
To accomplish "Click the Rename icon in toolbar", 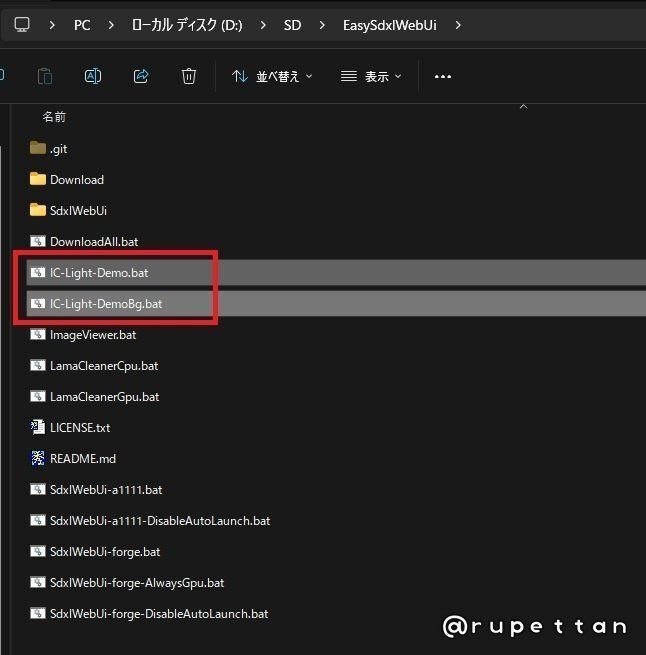I will click(x=93, y=76).
